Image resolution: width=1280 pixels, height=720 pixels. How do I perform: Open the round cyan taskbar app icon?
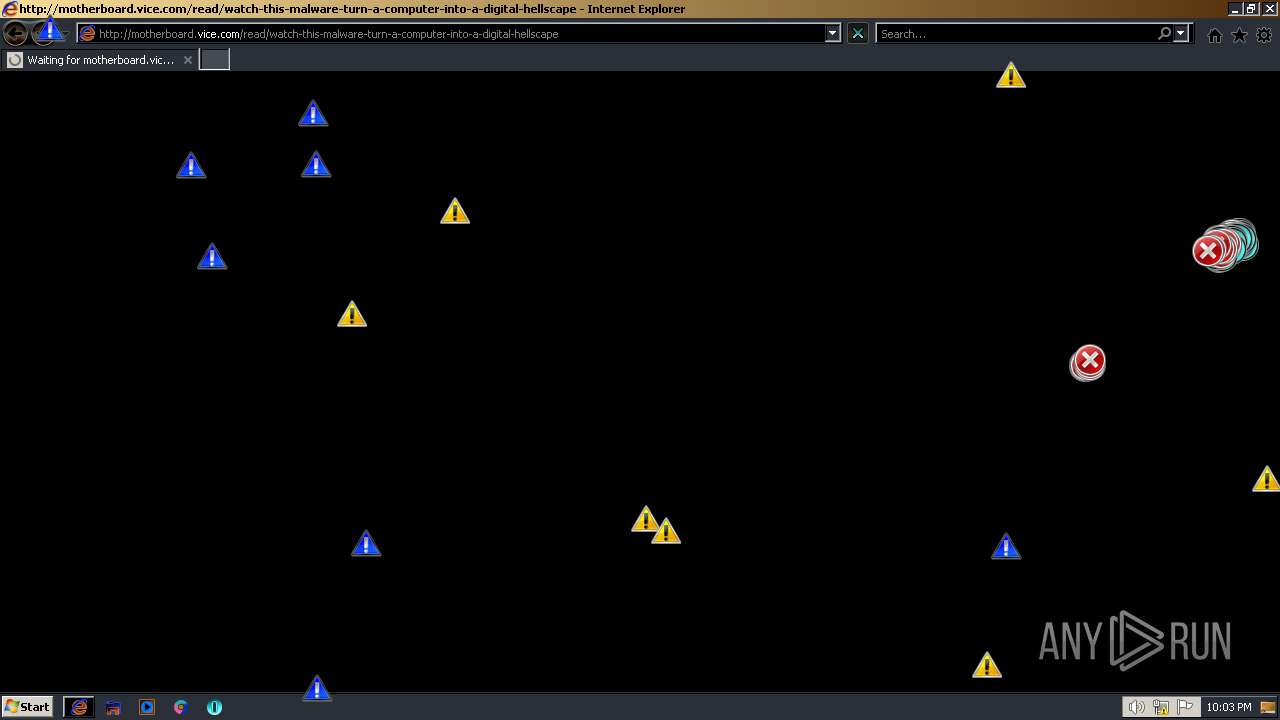[x=214, y=707]
